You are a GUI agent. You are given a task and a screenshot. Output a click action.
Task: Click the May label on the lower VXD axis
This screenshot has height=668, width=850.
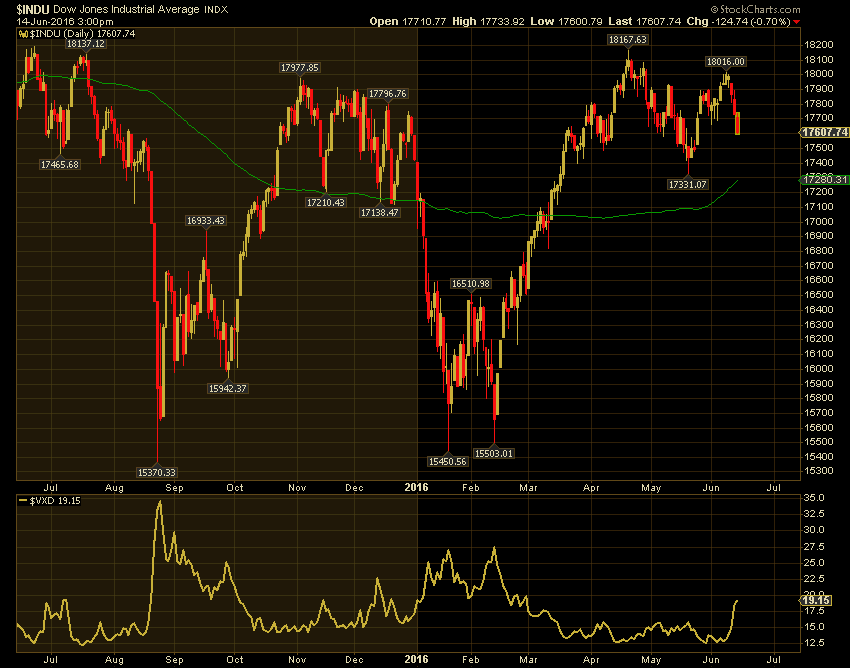(x=651, y=660)
